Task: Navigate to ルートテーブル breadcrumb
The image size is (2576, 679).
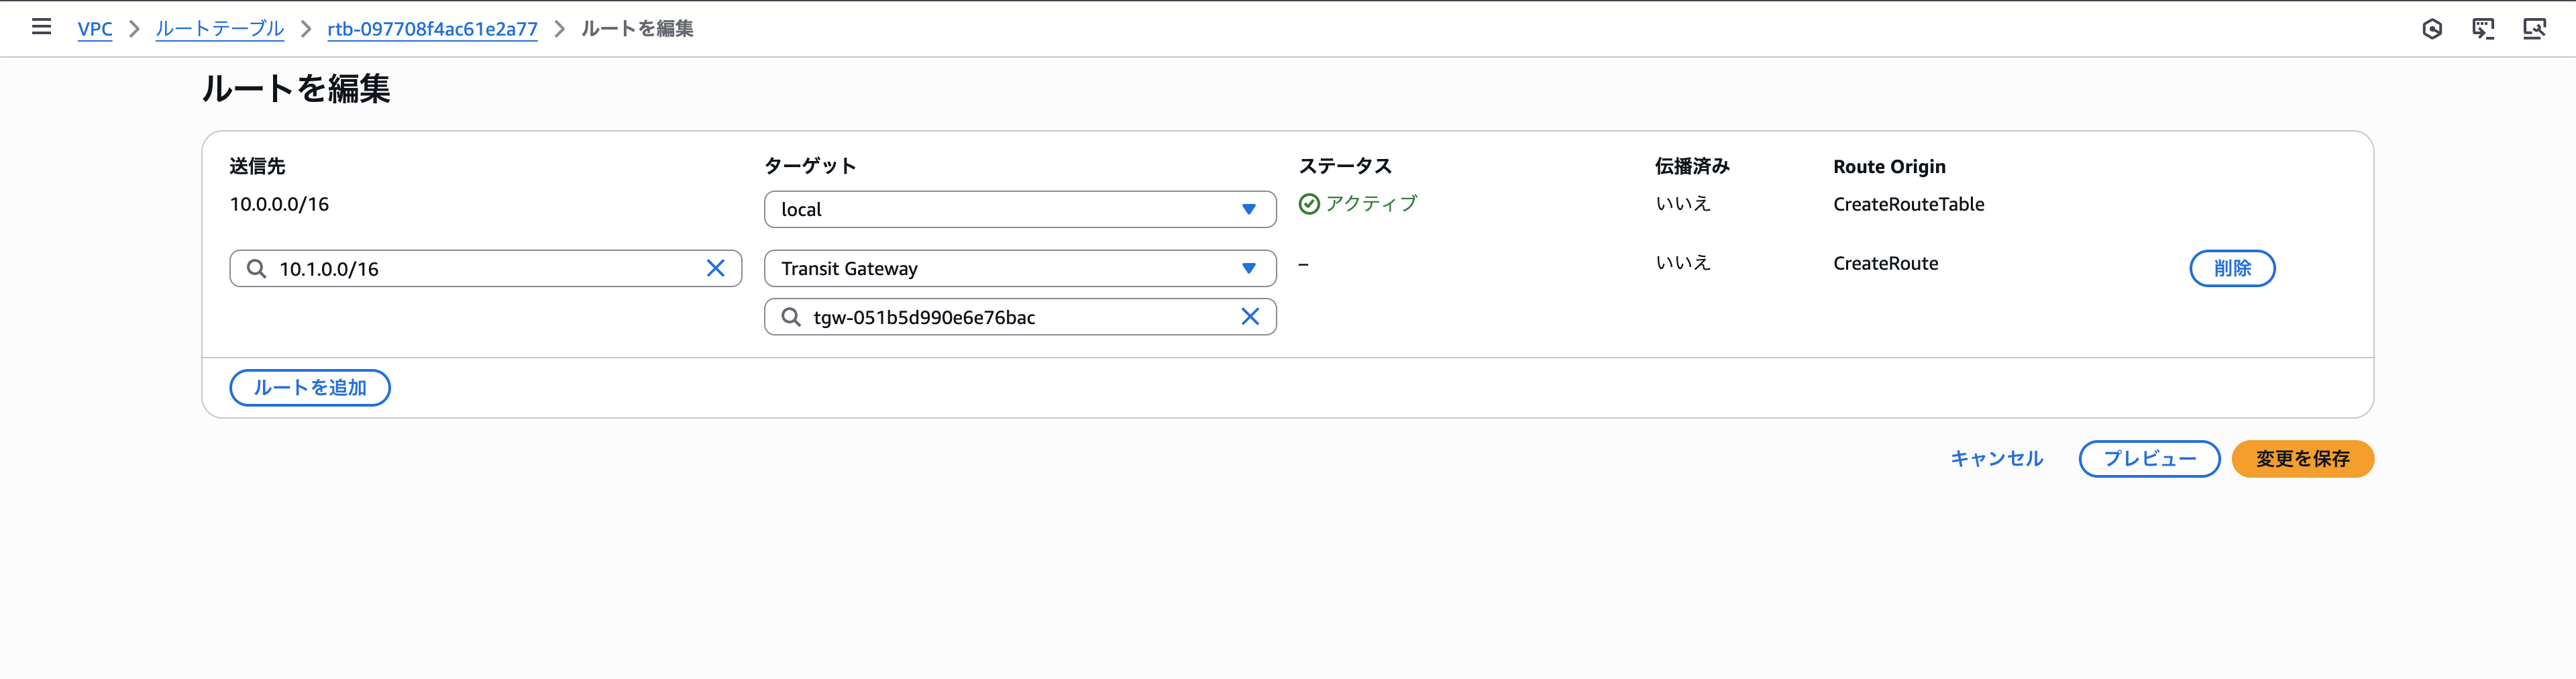Action: point(219,29)
